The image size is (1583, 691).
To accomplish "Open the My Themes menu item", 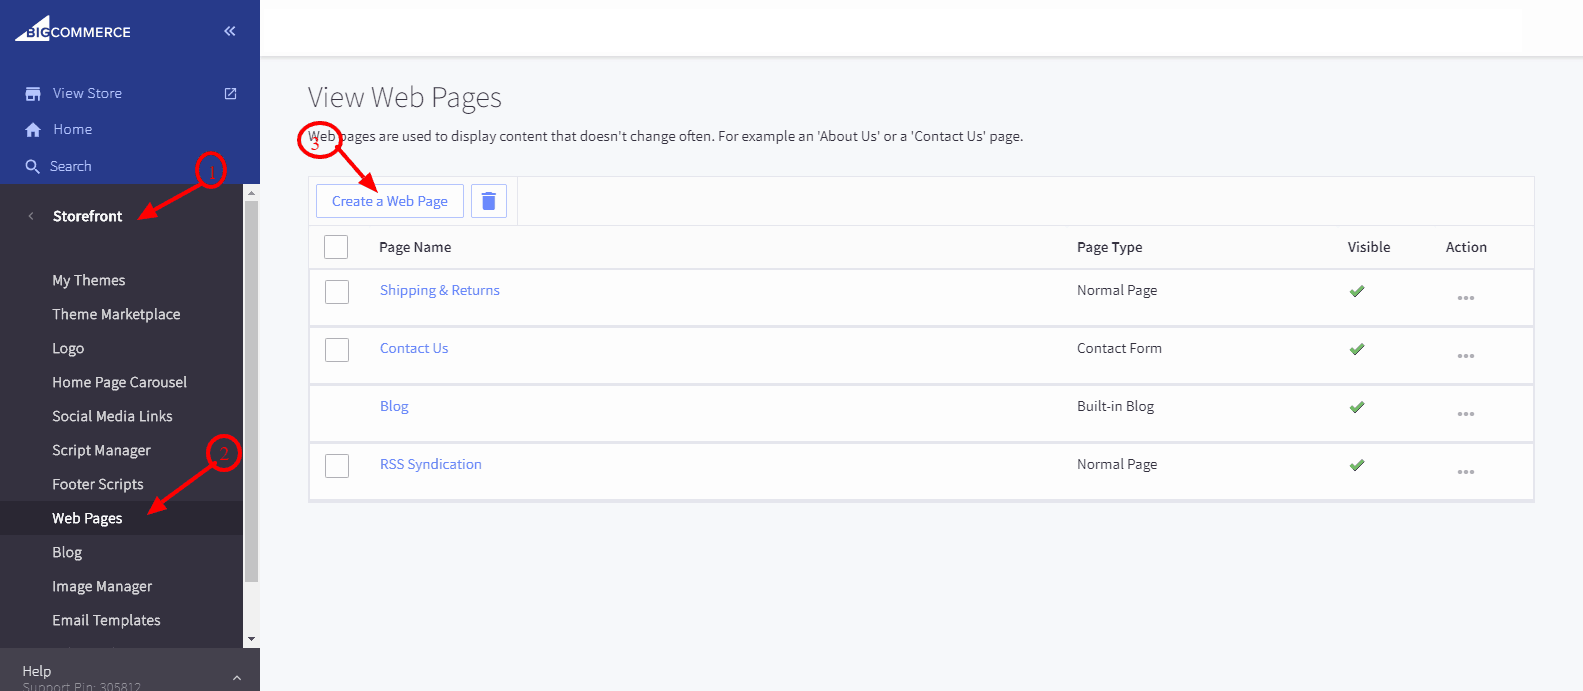I will 89,281.
